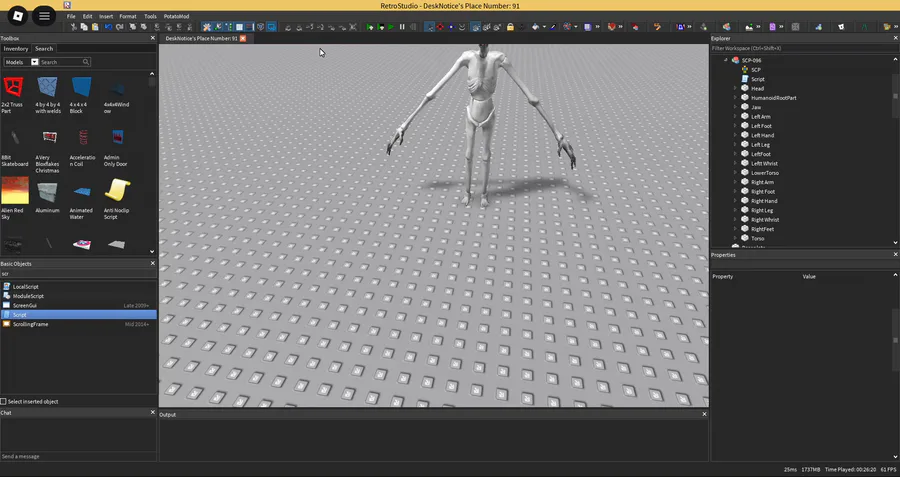Expand the HumanoidRootPart node
This screenshot has width=900, height=477.
coord(735,98)
